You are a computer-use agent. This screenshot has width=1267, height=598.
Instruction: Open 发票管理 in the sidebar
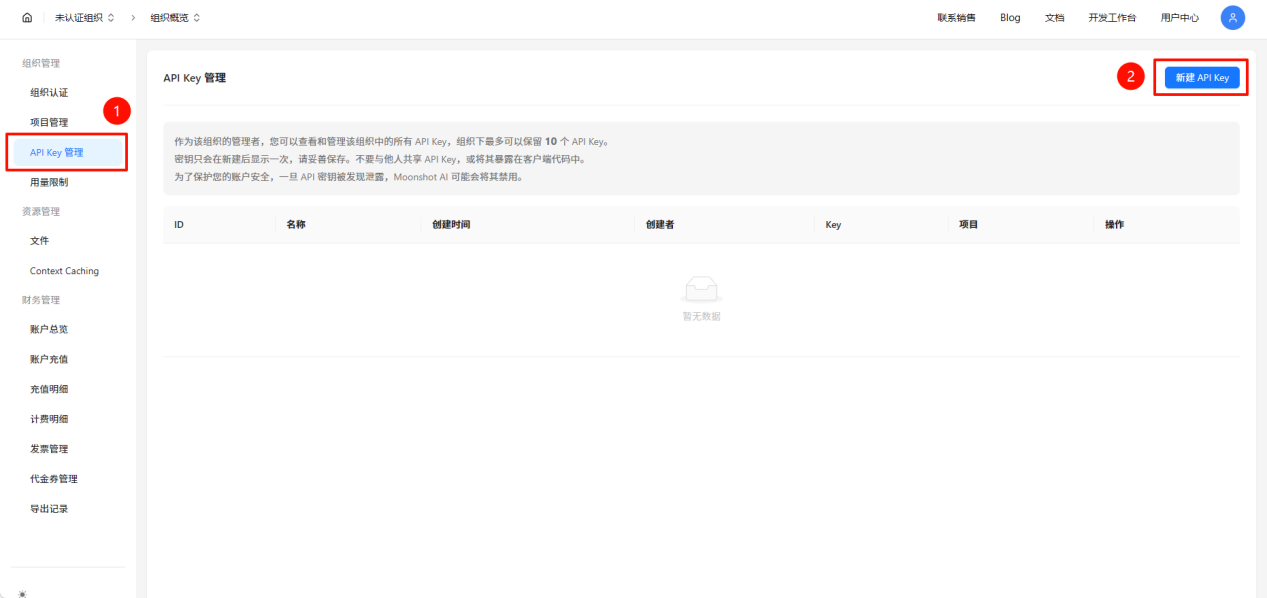(49, 449)
